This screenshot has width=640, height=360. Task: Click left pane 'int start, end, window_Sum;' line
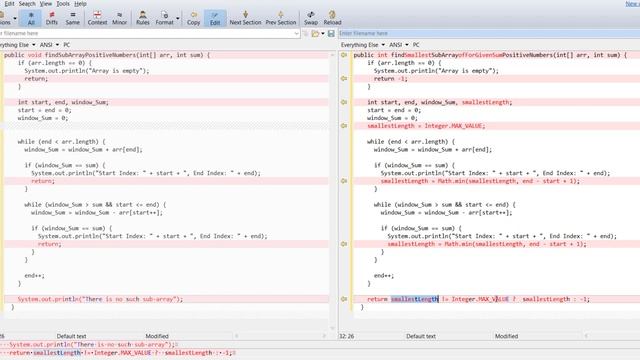pos(63,102)
